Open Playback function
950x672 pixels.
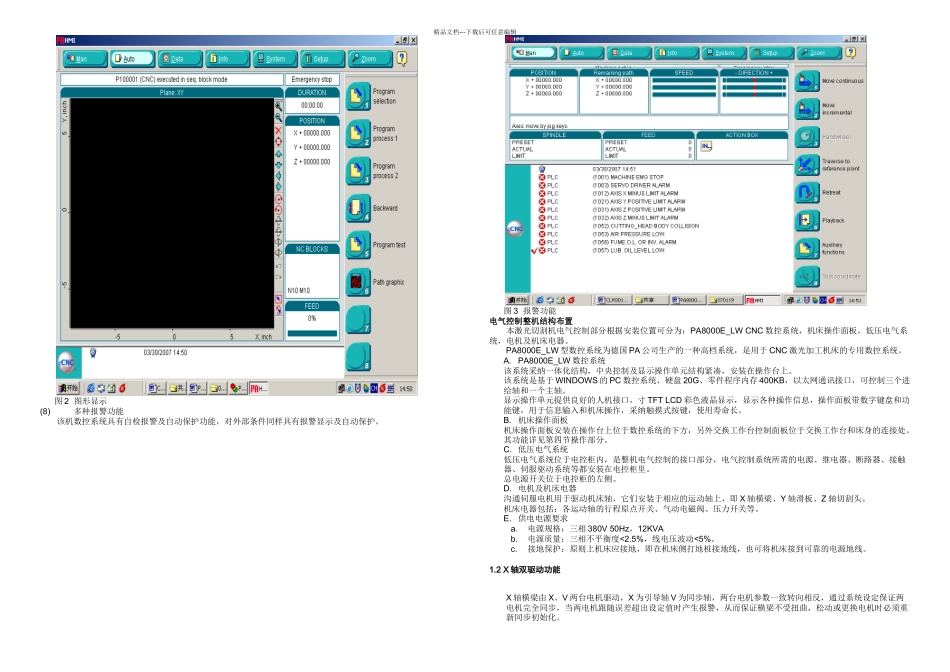pyautogui.click(x=807, y=221)
